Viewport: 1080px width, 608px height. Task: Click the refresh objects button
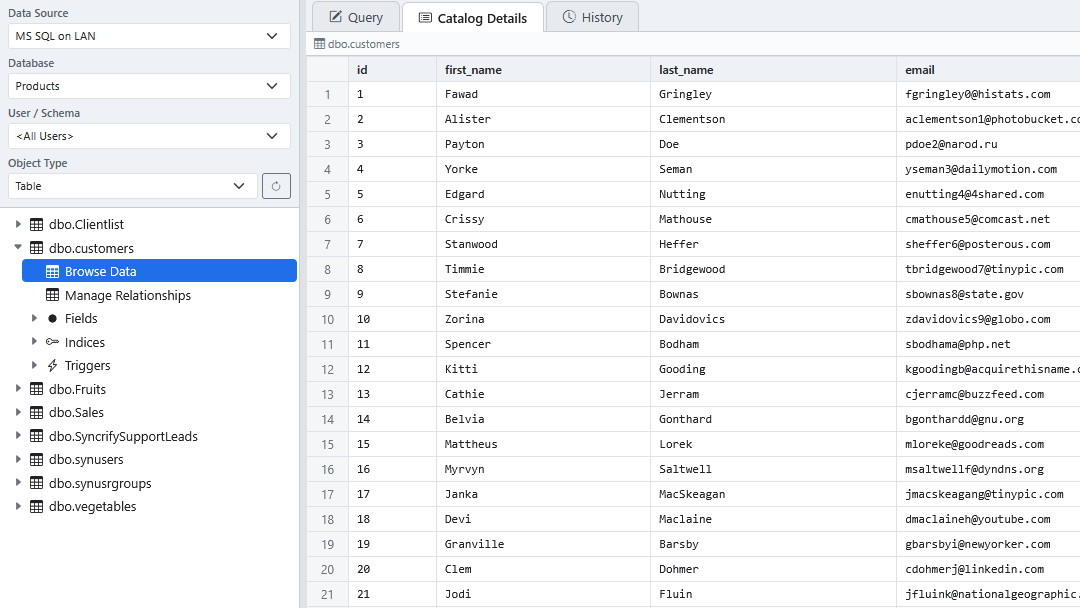(x=276, y=186)
